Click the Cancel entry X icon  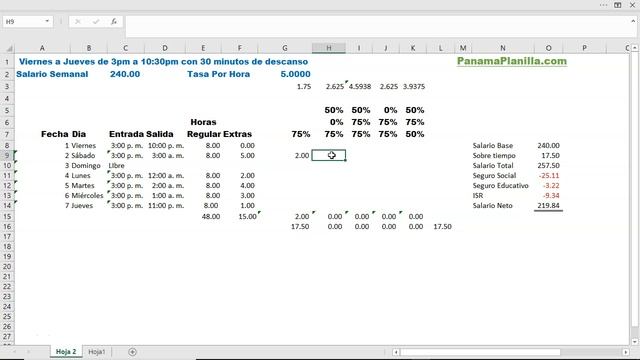[x=78, y=22]
